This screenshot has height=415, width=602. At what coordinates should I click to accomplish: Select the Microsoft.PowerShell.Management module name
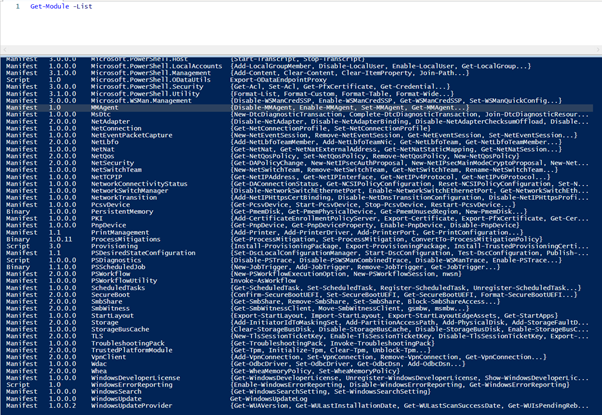(x=150, y=73)
